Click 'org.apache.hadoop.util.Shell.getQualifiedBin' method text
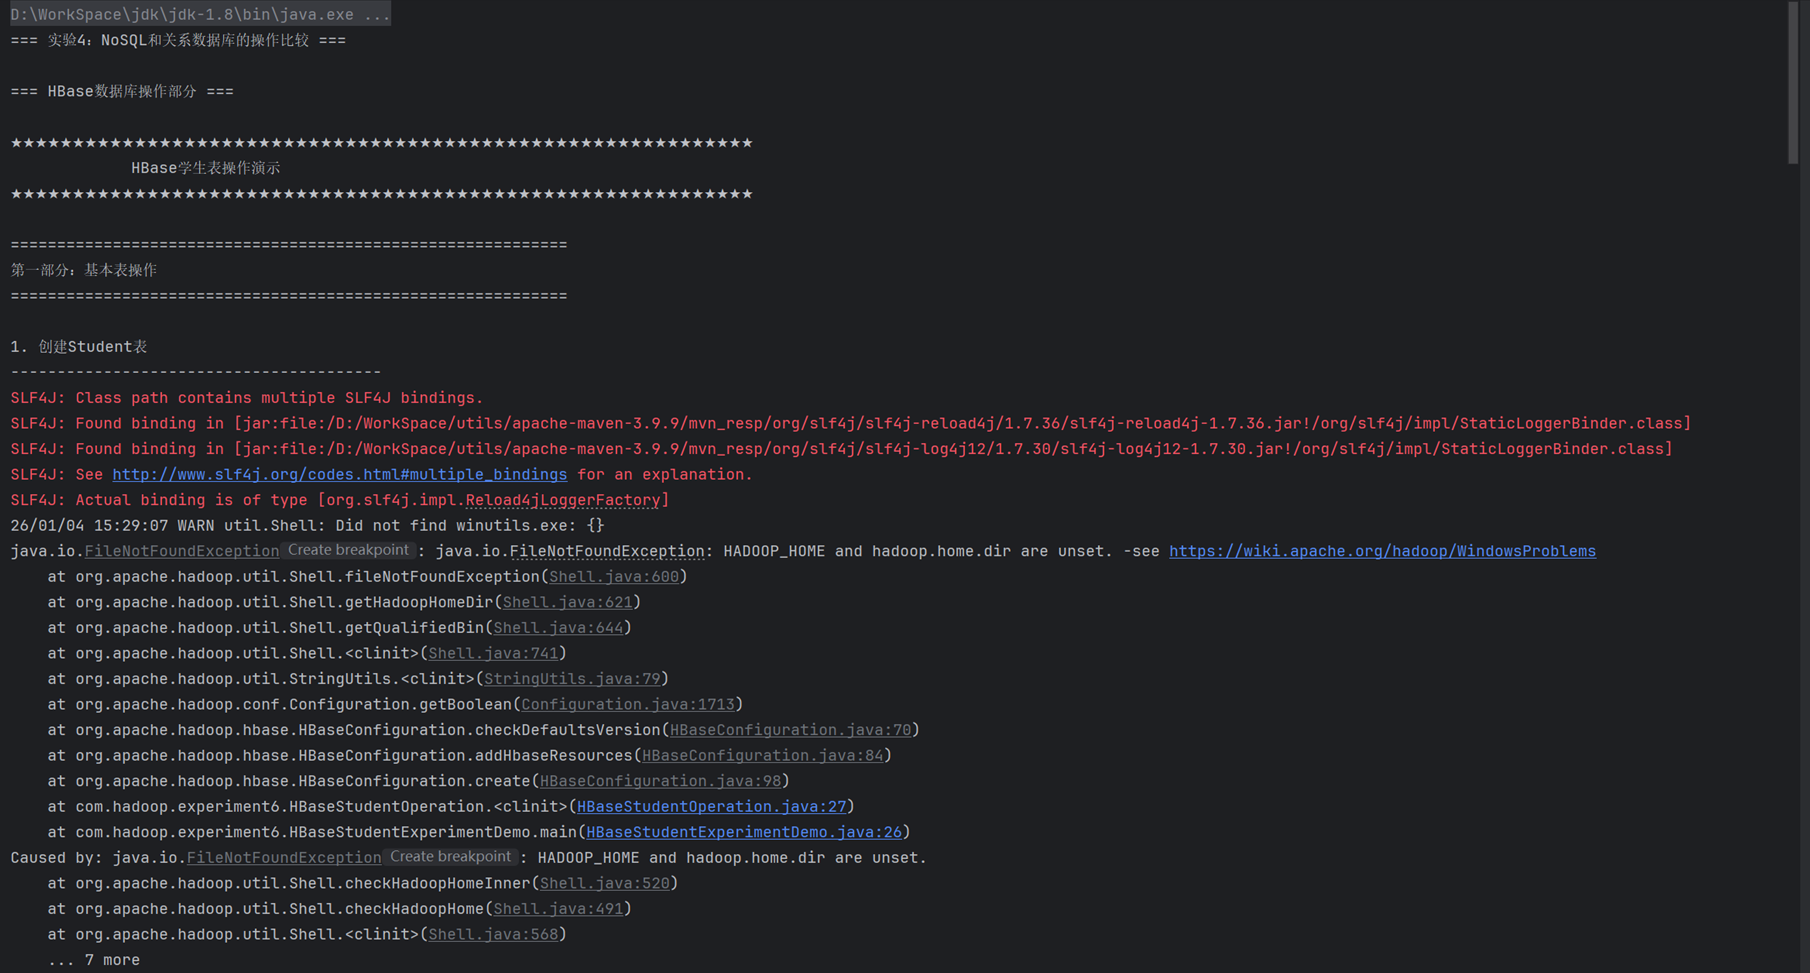The height and width of the screenshot is (973, 1810). click(279, 628)
